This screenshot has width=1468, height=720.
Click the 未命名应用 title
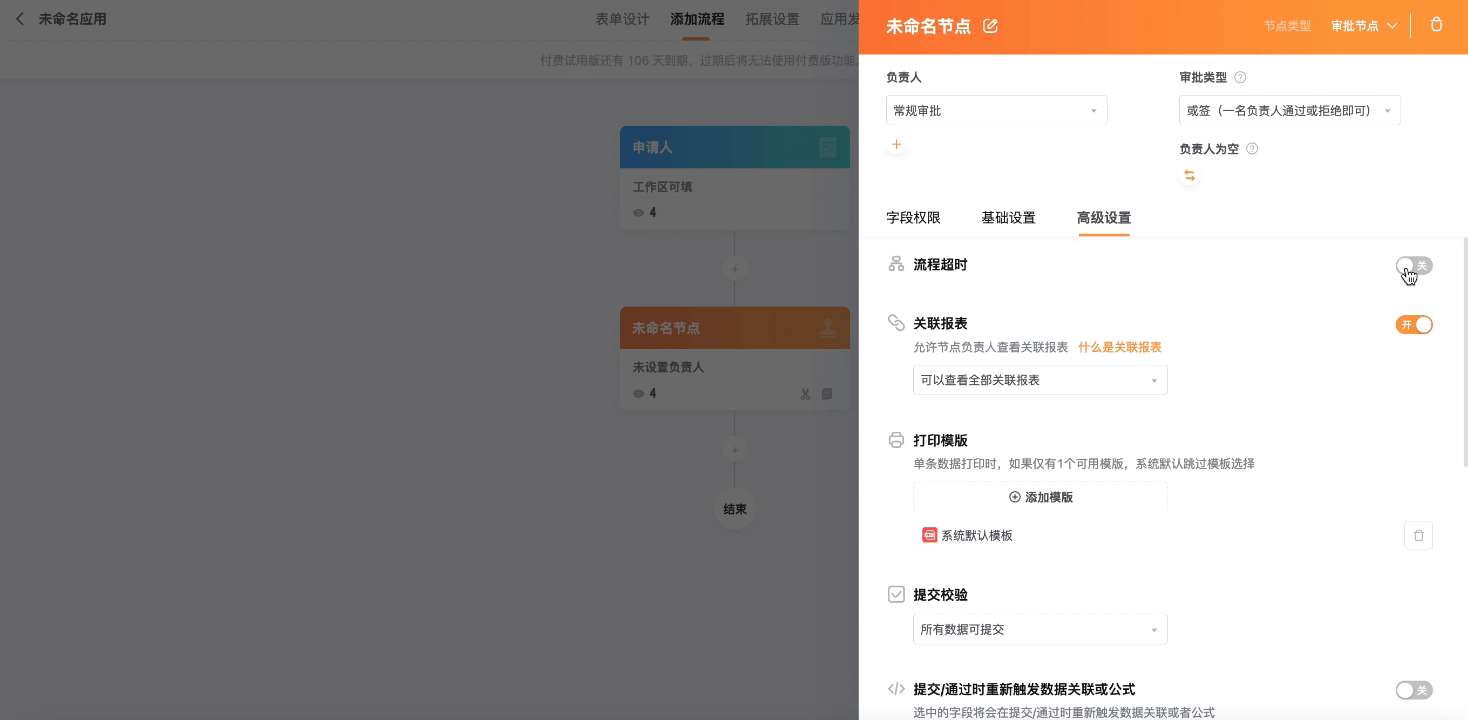pyautogui.click(x=72, y=19)
